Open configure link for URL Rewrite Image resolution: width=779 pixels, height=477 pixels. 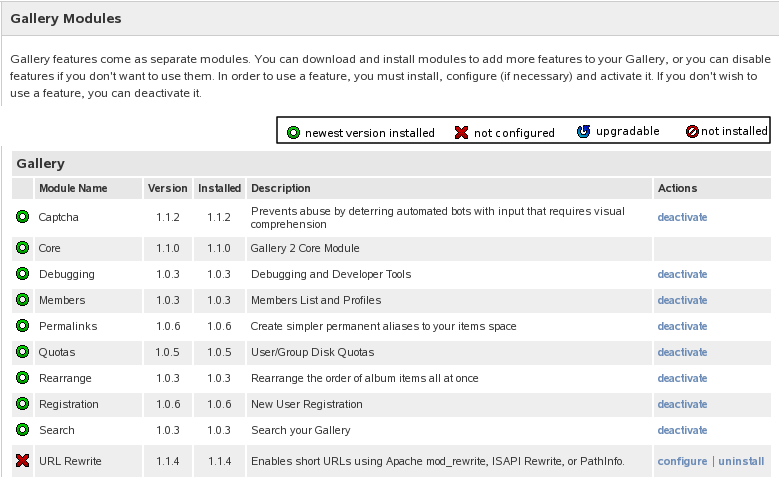coord(682,461)
